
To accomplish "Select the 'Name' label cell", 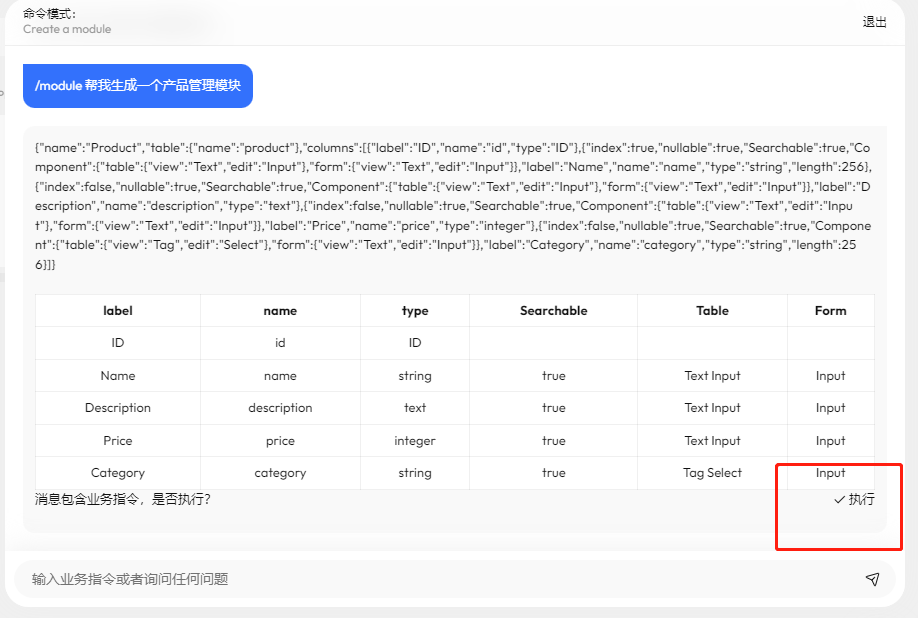I will click(x=118, y=376).
